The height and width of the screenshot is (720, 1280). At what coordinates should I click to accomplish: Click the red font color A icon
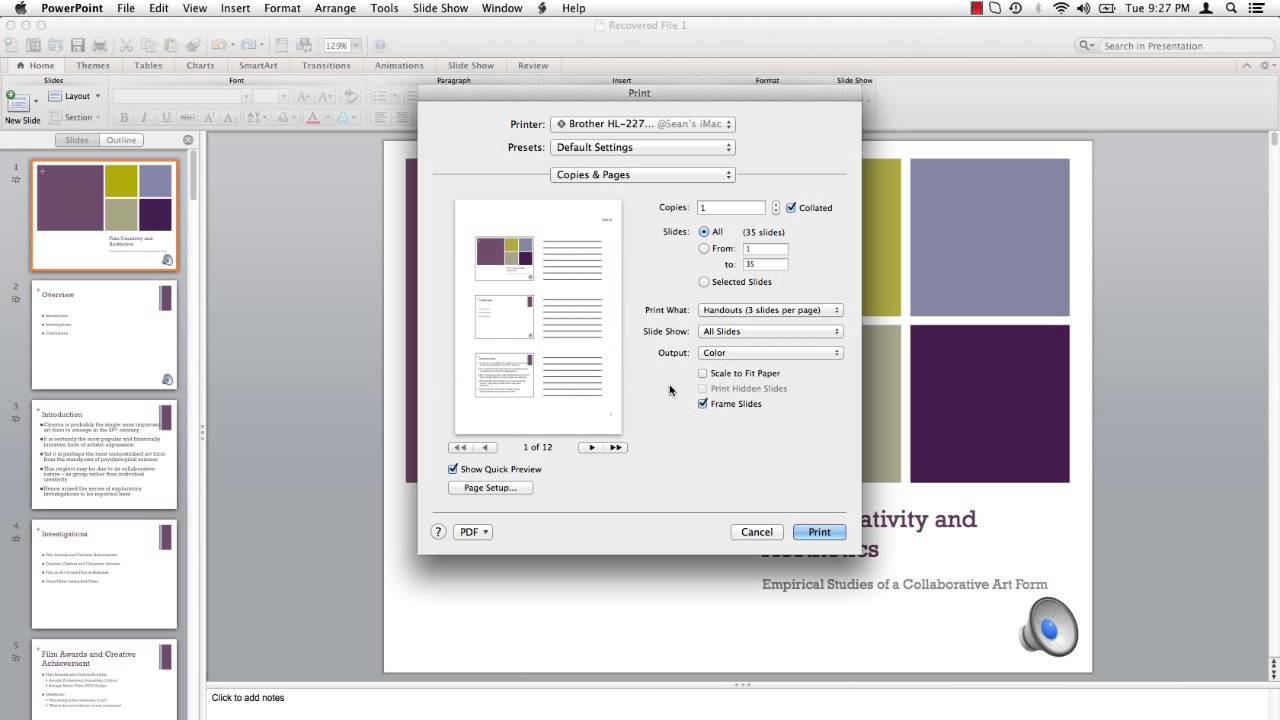click(x=313, y=117)
